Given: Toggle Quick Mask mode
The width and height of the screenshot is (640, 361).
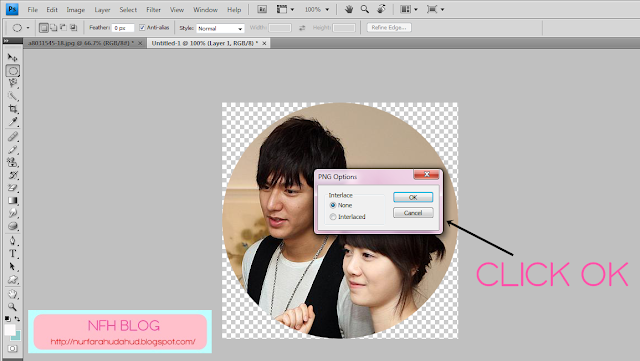Looking at the screenshot, I should click(x=13, y=348).
